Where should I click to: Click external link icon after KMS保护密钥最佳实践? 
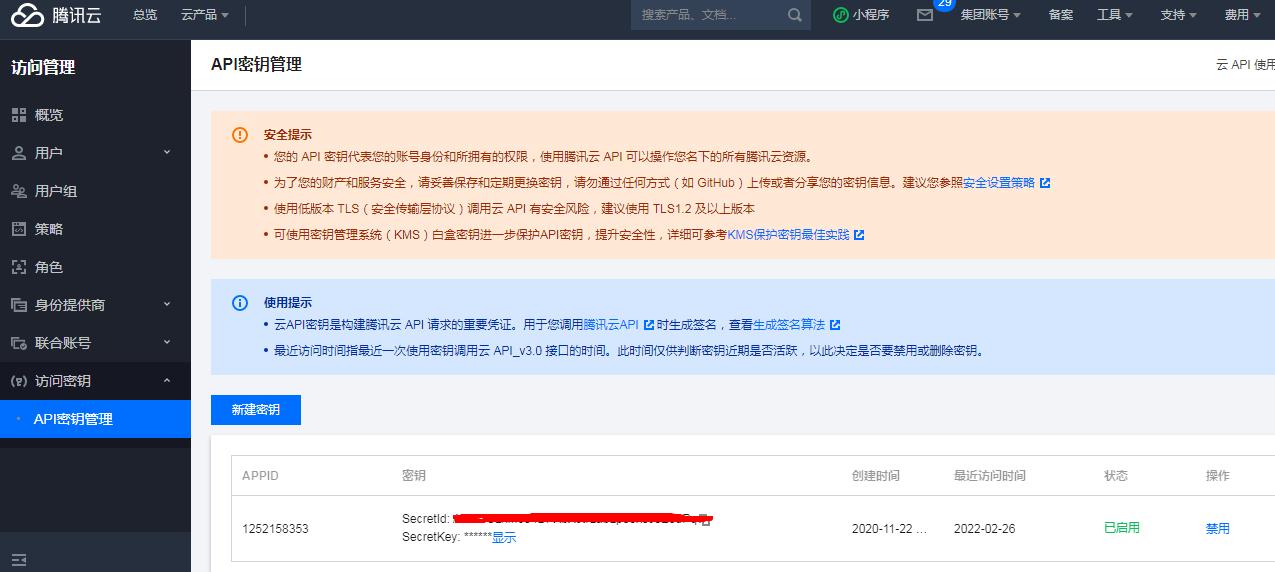(859, 235)
